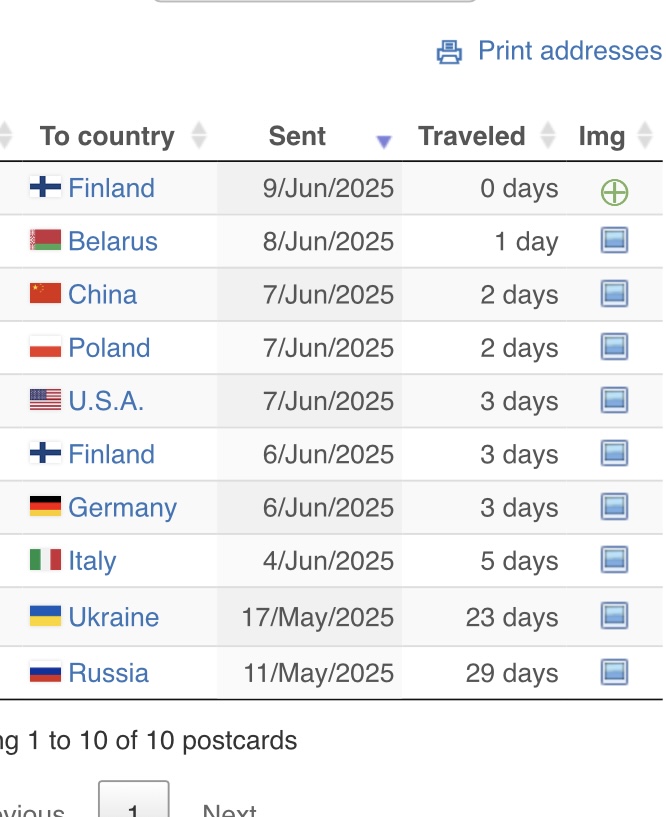Click the Next pagination button

[229, 811]
